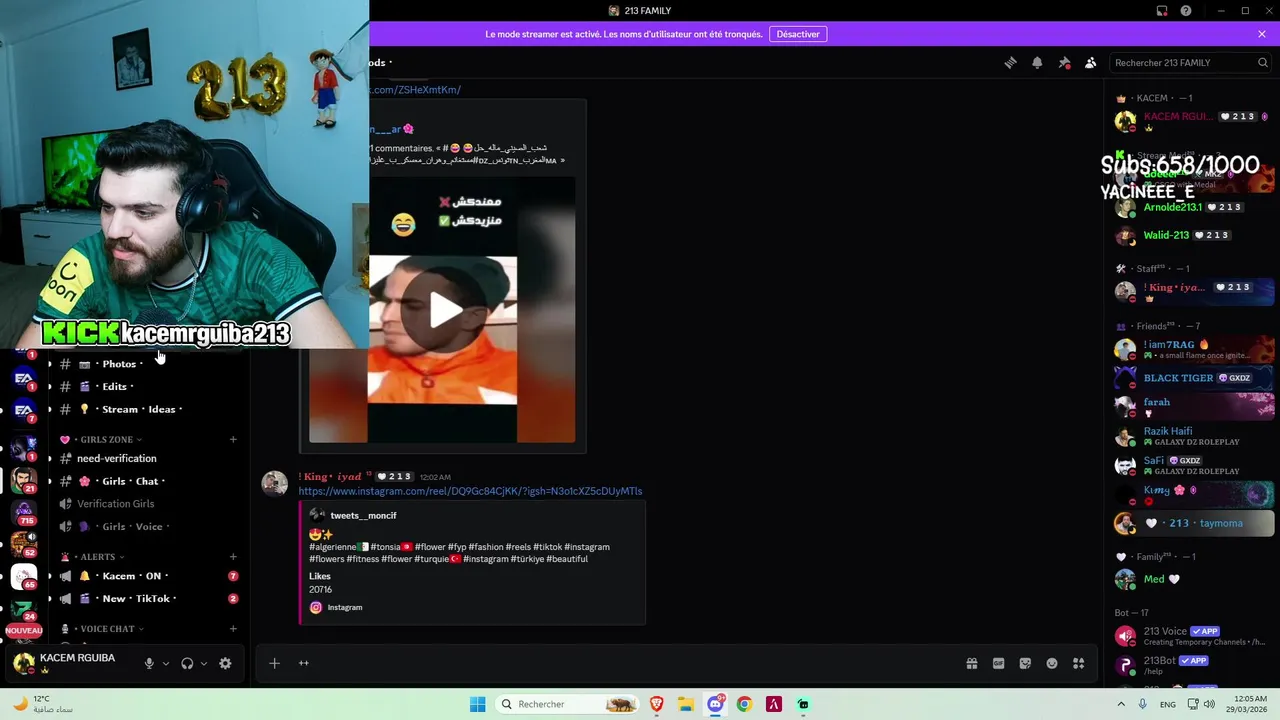Screen dimensions: 1280x720
Task: Click the NOUVEAU unread indicator
Action: tap(24, 631)
